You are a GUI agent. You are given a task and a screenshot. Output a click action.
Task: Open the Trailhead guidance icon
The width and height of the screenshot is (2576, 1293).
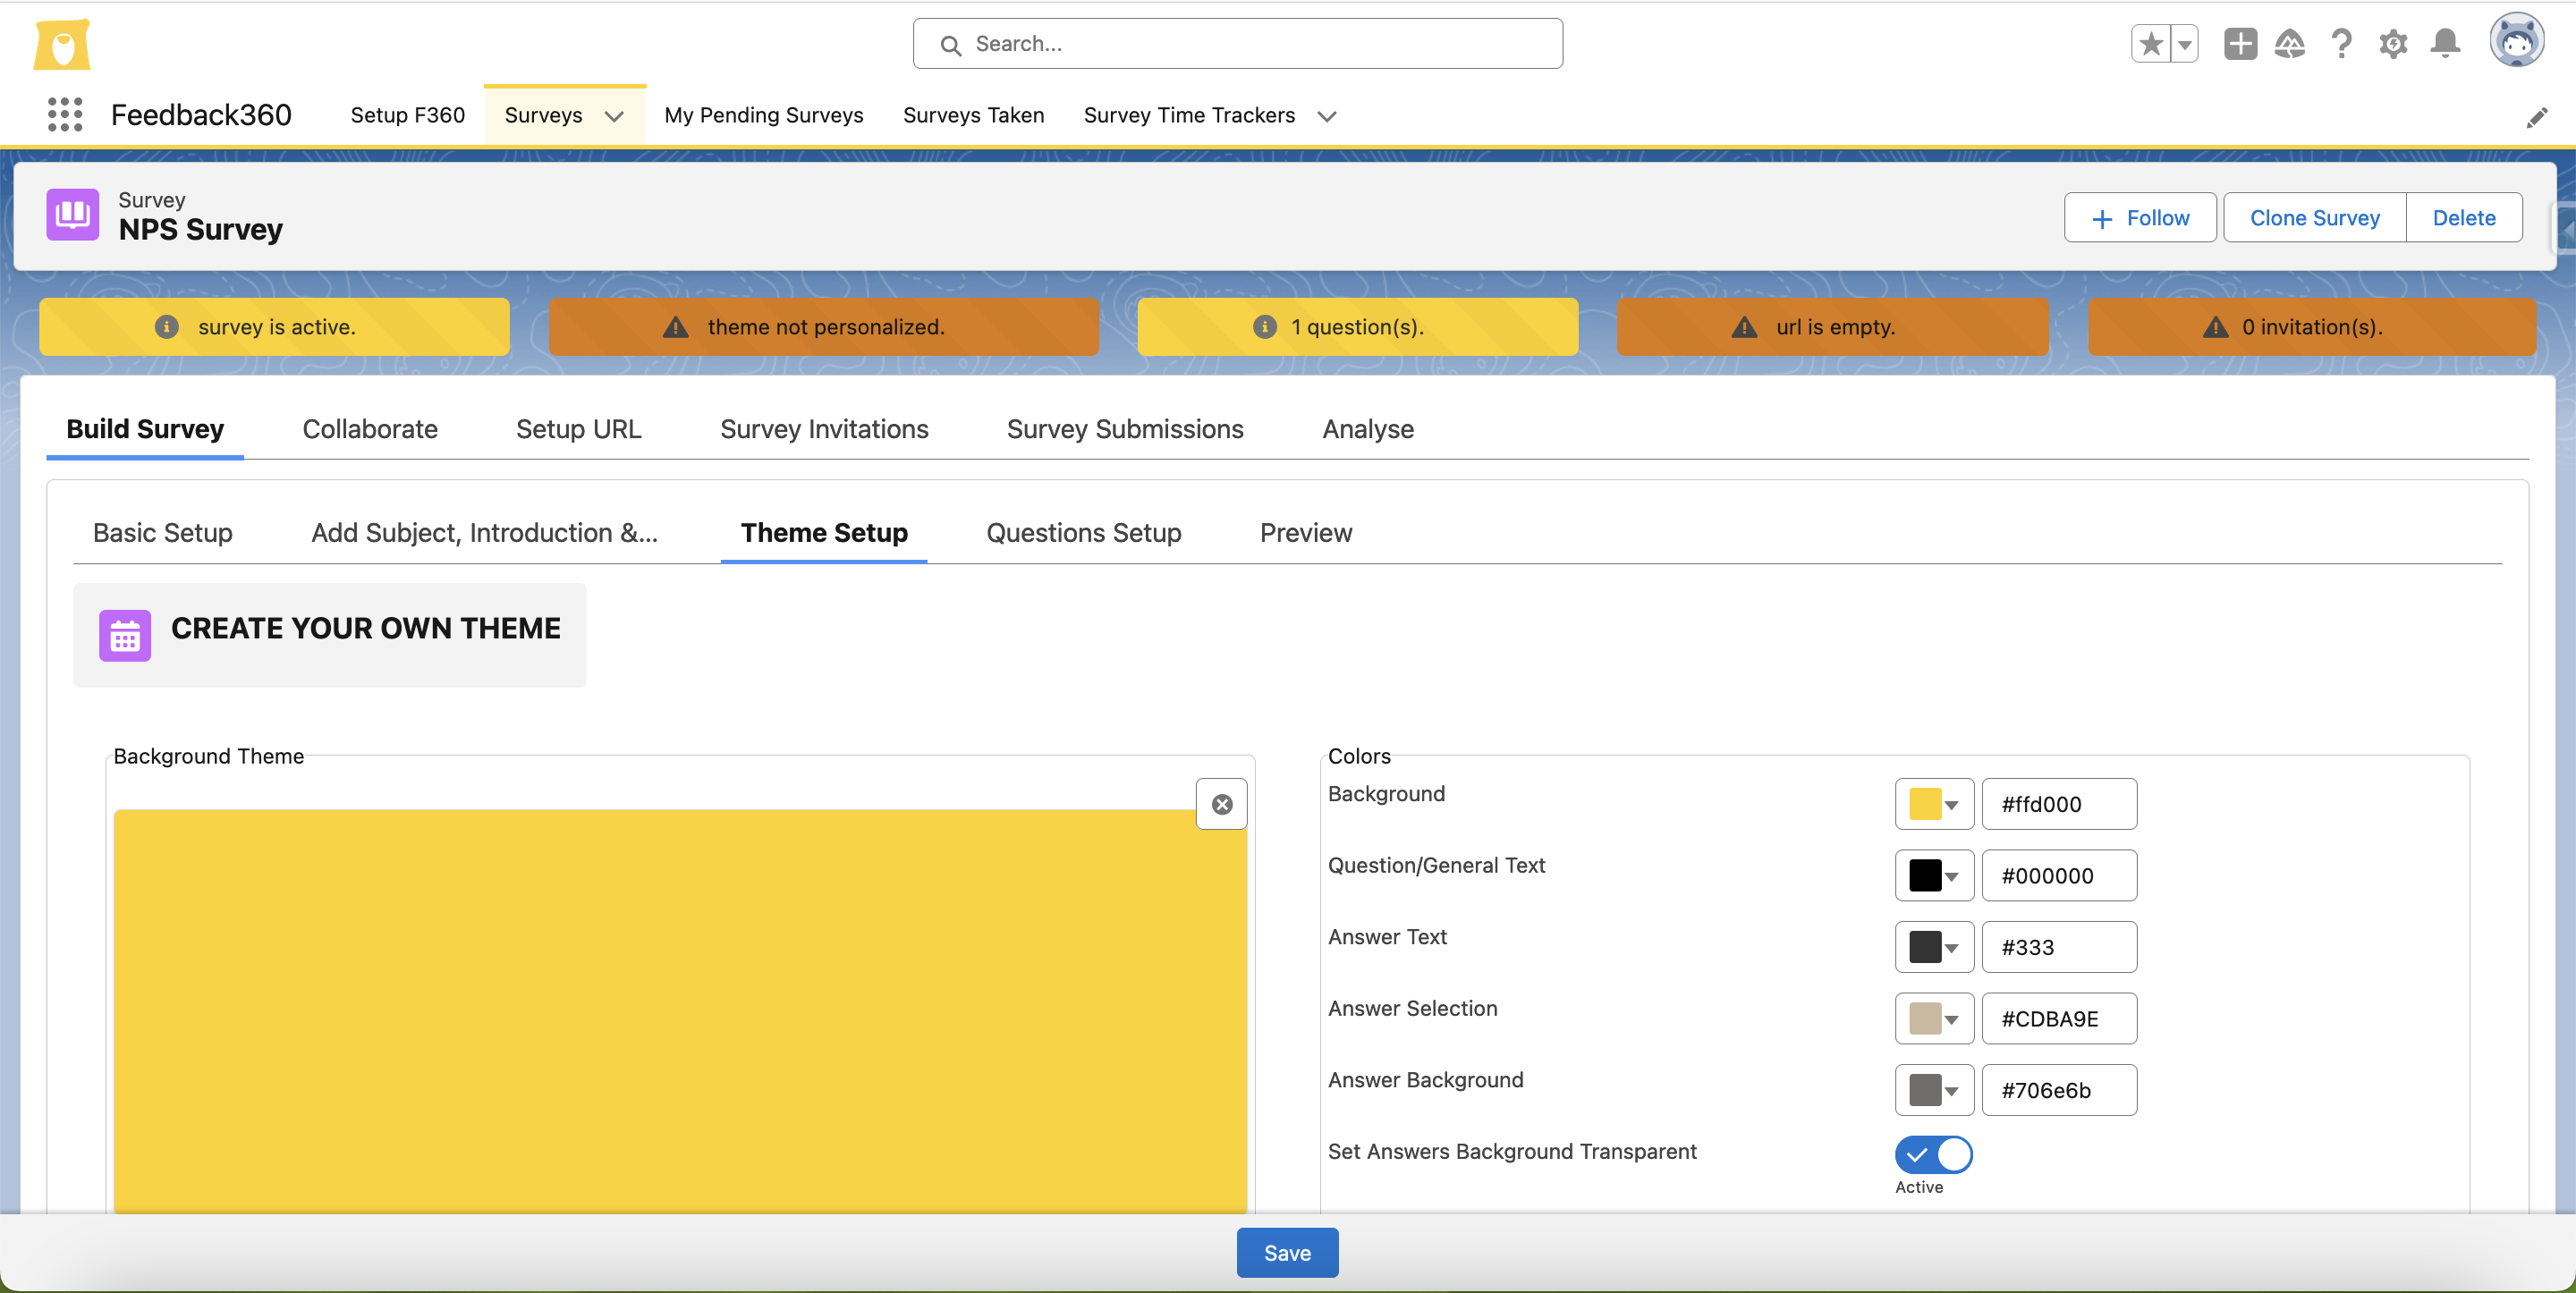click(2290, 44)
